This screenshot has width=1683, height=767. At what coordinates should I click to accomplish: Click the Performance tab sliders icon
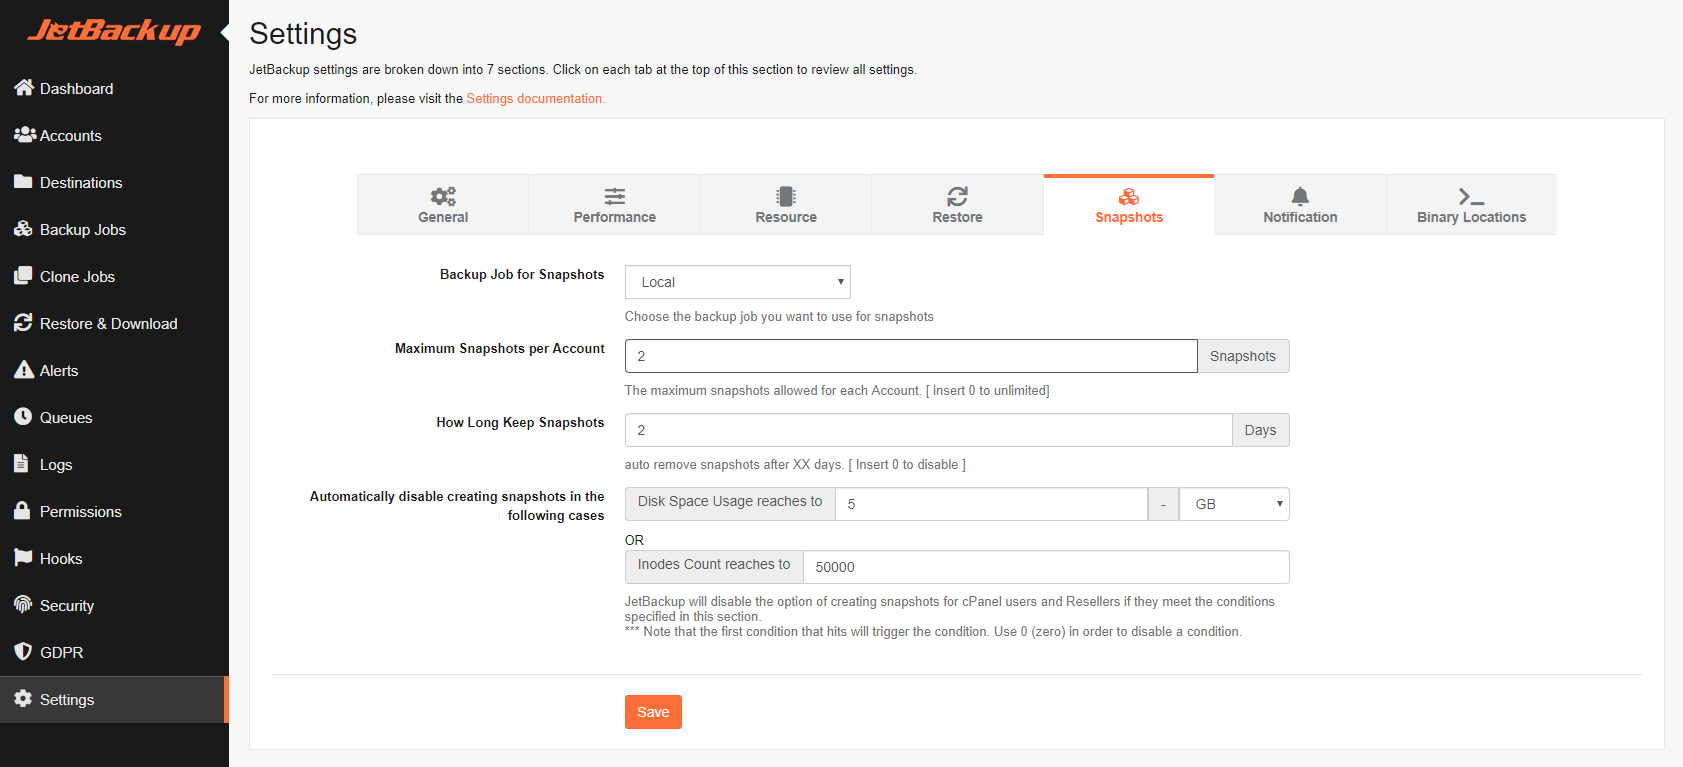[615, 196]
